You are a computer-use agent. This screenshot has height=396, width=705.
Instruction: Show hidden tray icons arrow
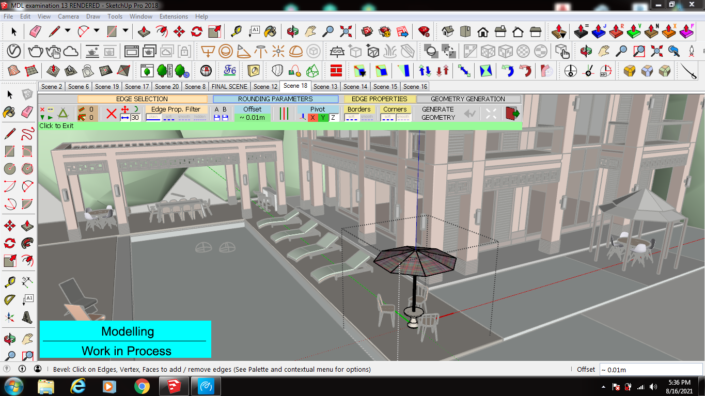603,387
